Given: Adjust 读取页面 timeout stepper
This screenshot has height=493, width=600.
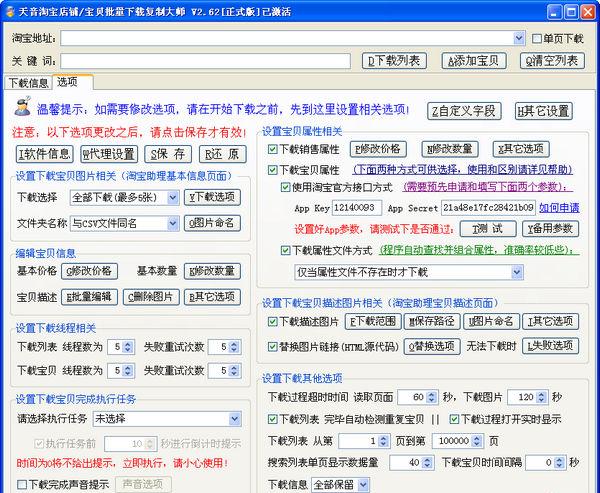Looking at the screenshot, I should tap(432, 397).
